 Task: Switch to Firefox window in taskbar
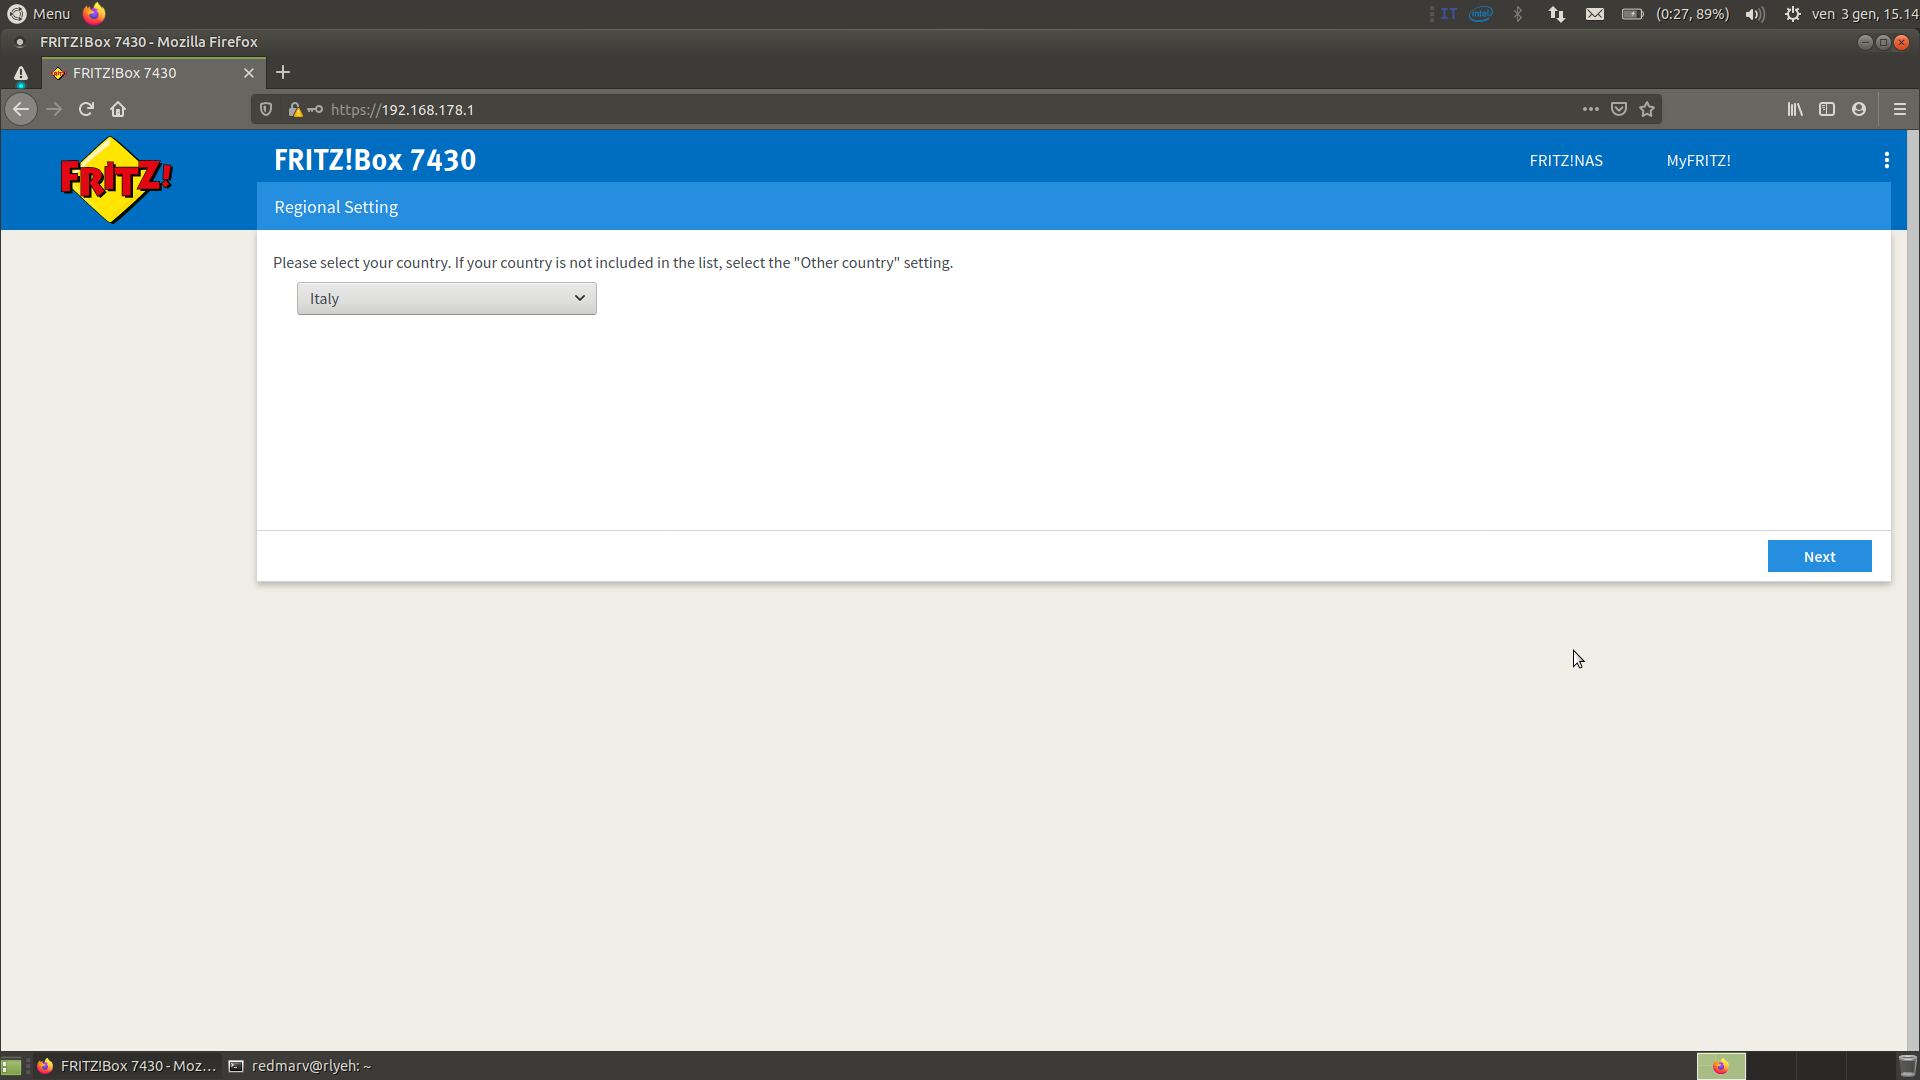tap(127, 1066)
